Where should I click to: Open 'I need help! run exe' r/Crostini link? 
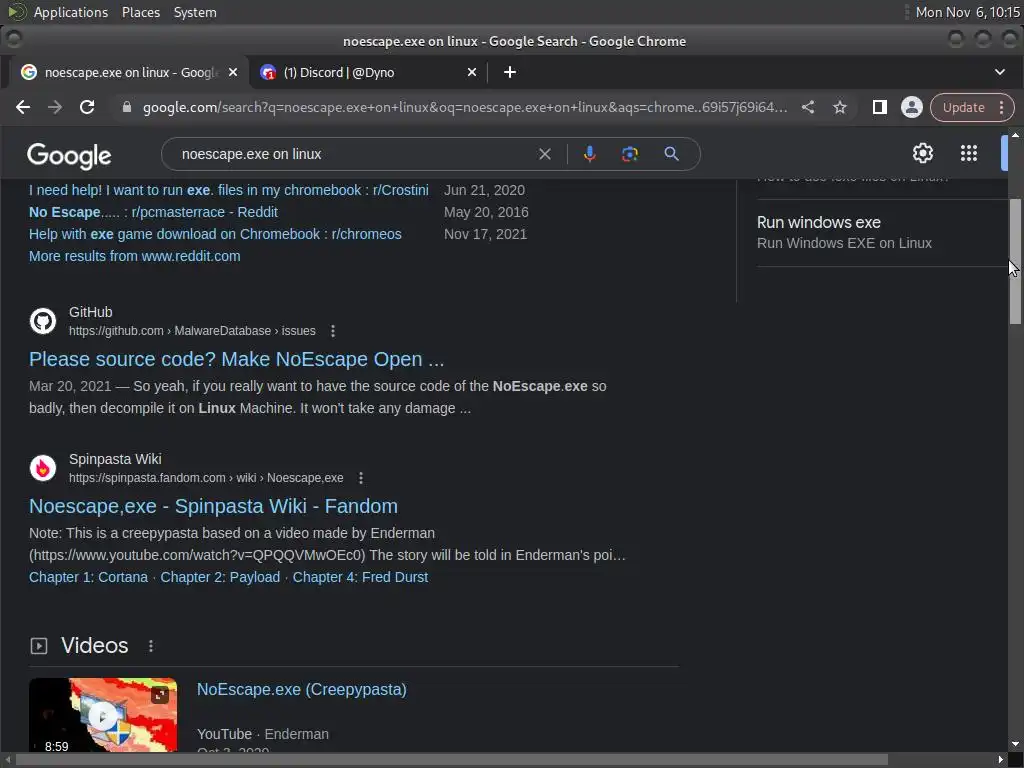pyautogui.click(x=229, y=190)
